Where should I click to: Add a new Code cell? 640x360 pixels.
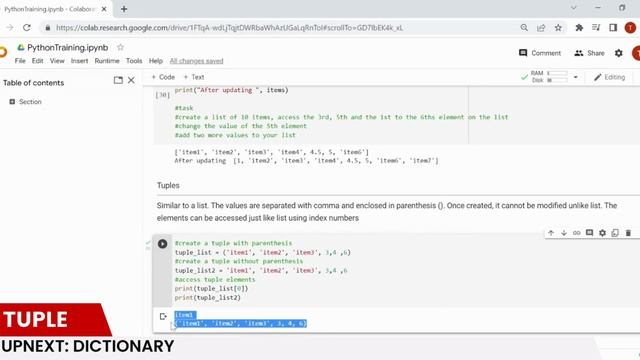coord(163,77)
